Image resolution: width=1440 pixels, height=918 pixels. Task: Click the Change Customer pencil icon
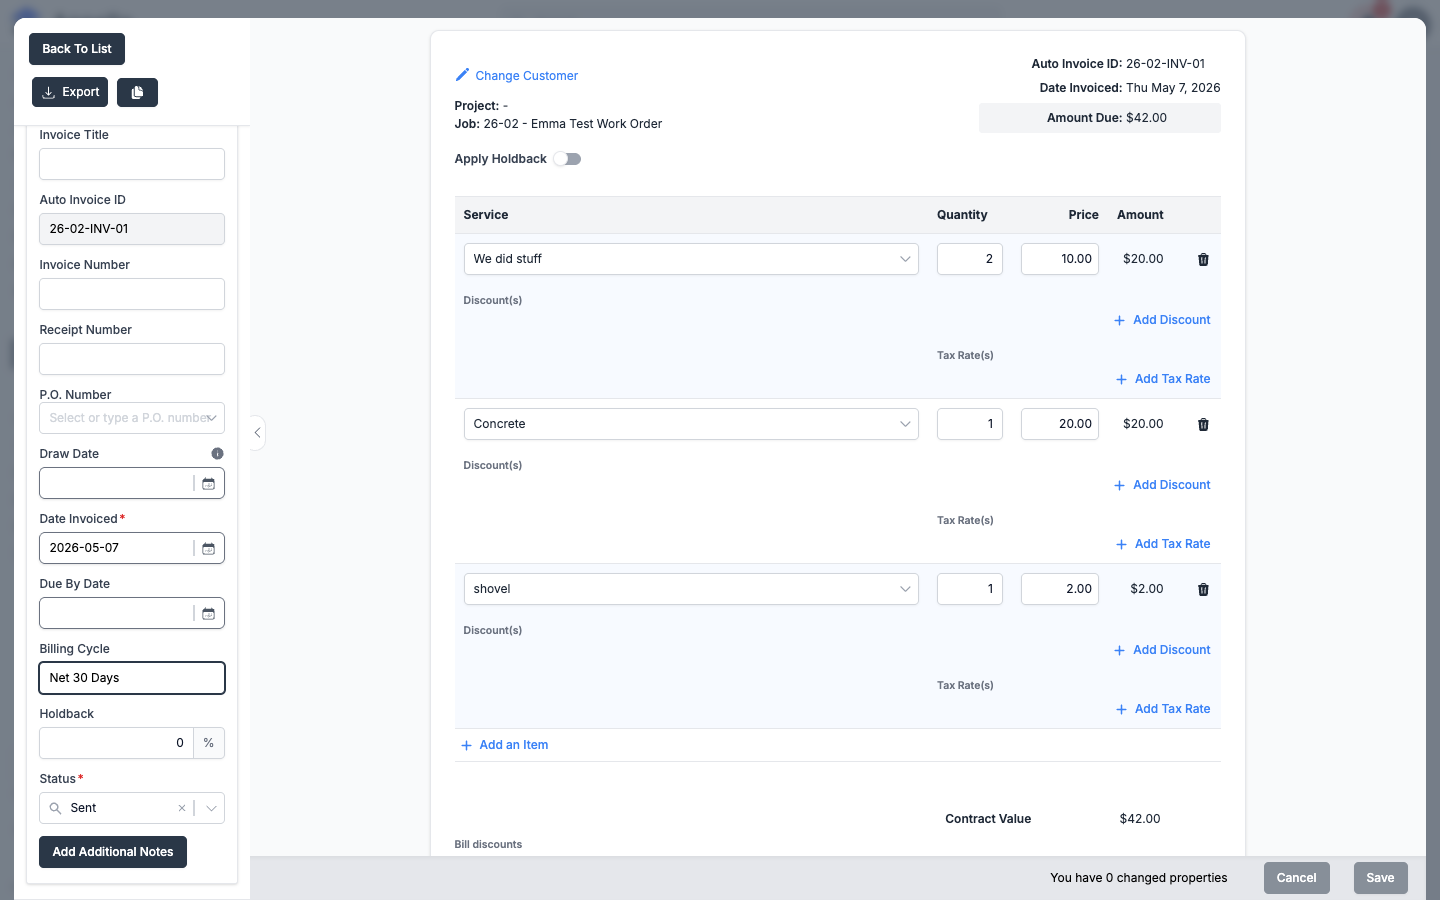pos(462,75)
